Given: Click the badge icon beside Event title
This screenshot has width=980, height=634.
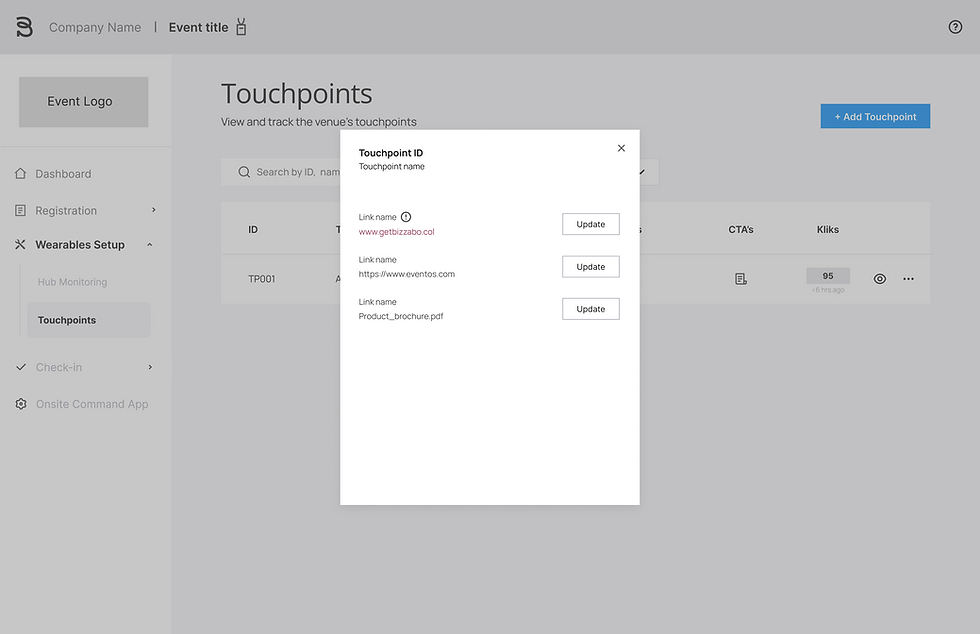Looking at the screenshot, I should pyautogui.click(x=241, y=27).
